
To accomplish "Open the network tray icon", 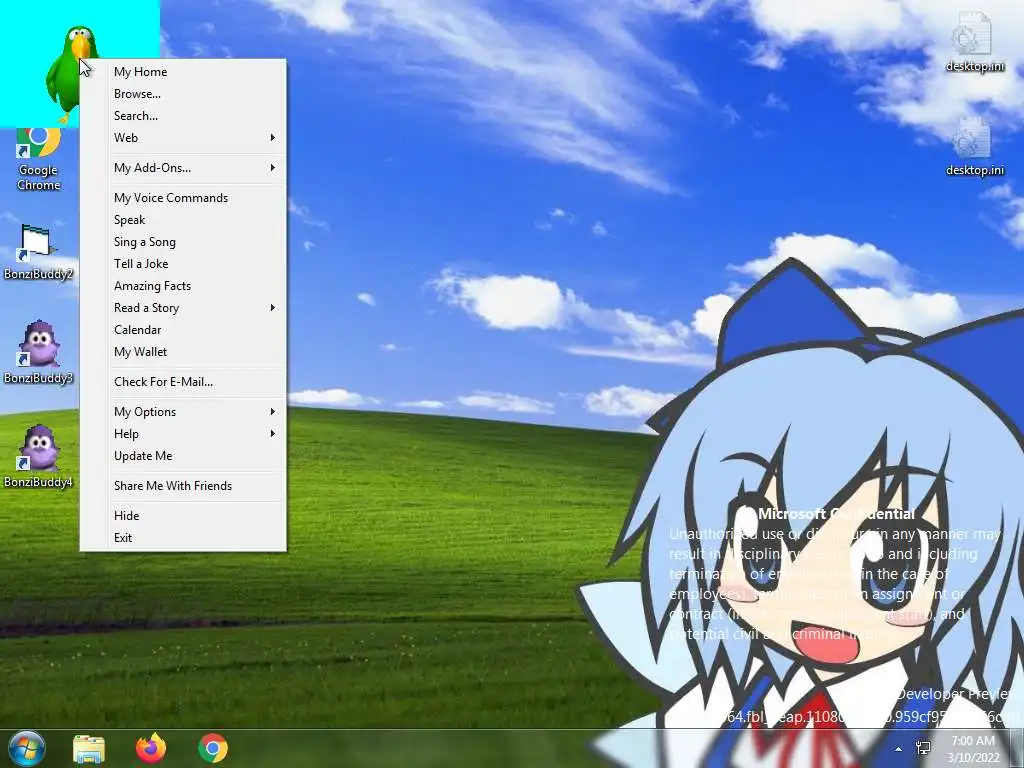I will tap(923, 748).
